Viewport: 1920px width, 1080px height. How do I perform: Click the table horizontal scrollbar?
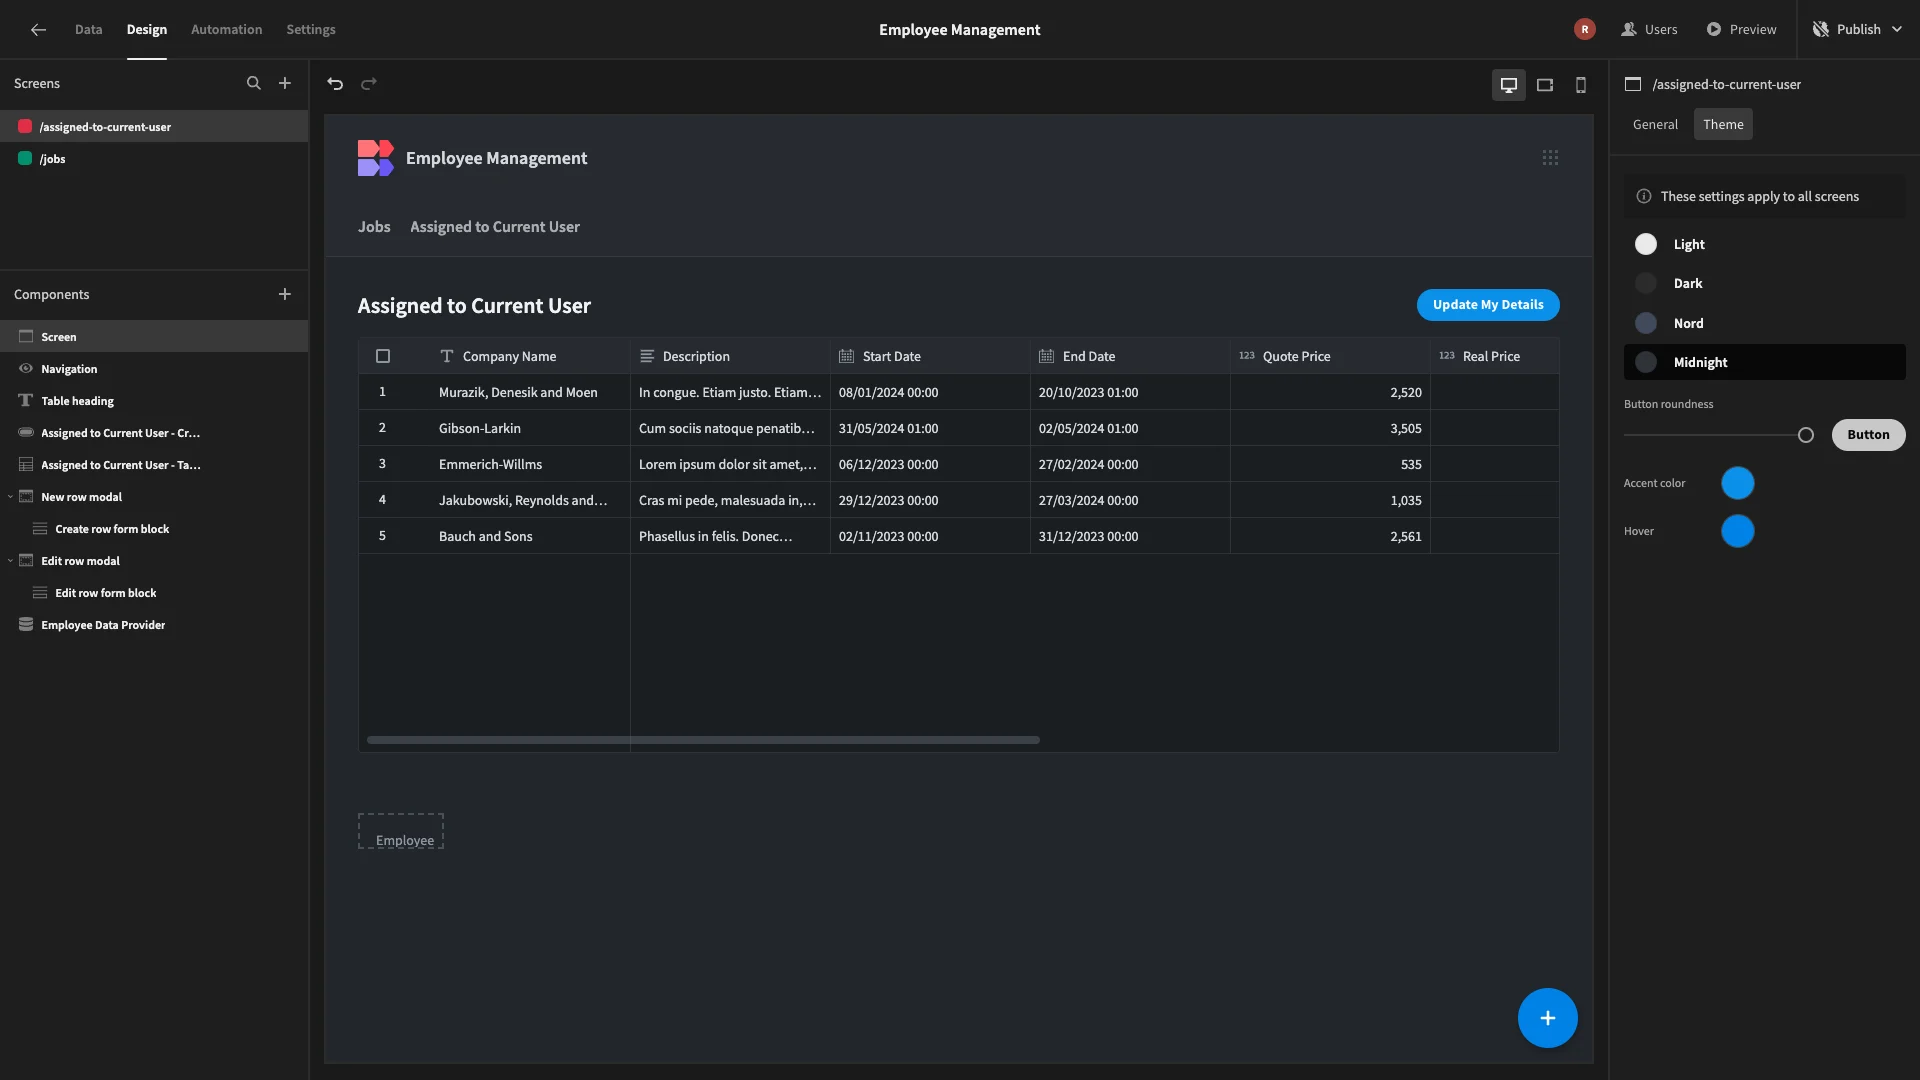(x=703, y=740)
